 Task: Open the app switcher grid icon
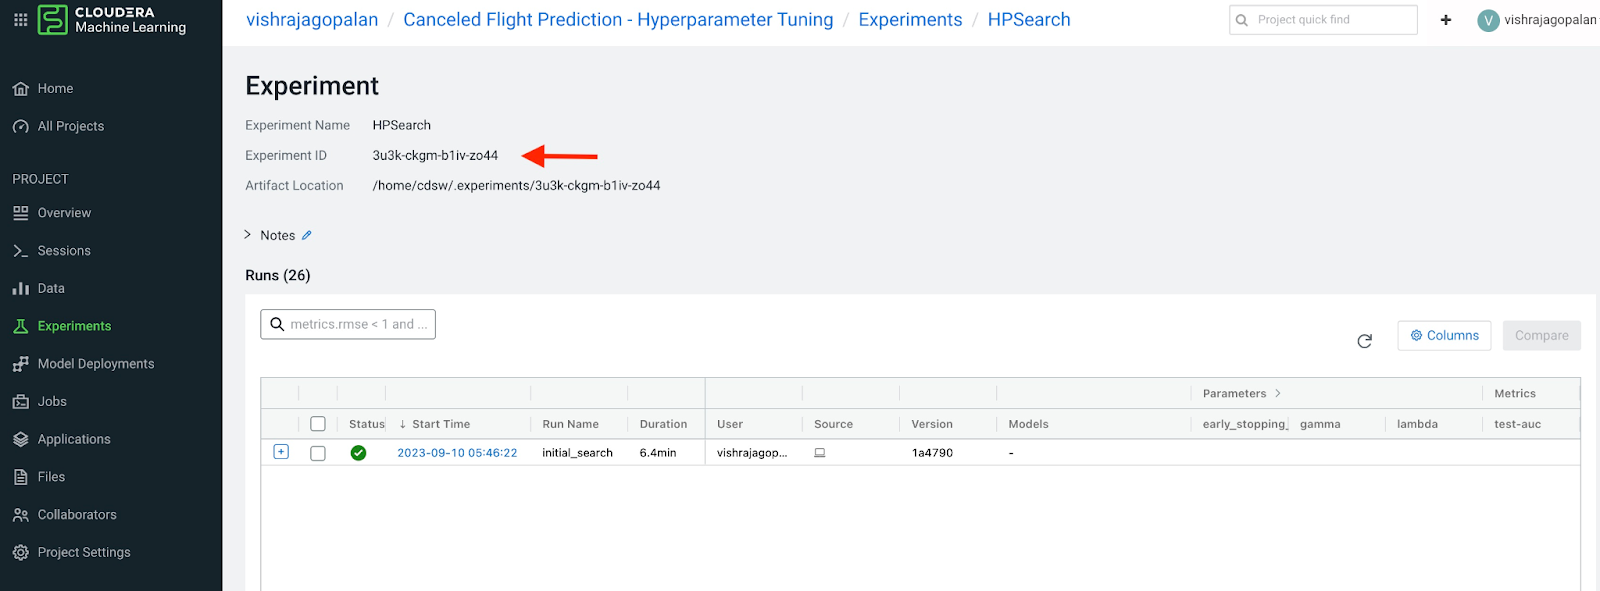(20, 20)
